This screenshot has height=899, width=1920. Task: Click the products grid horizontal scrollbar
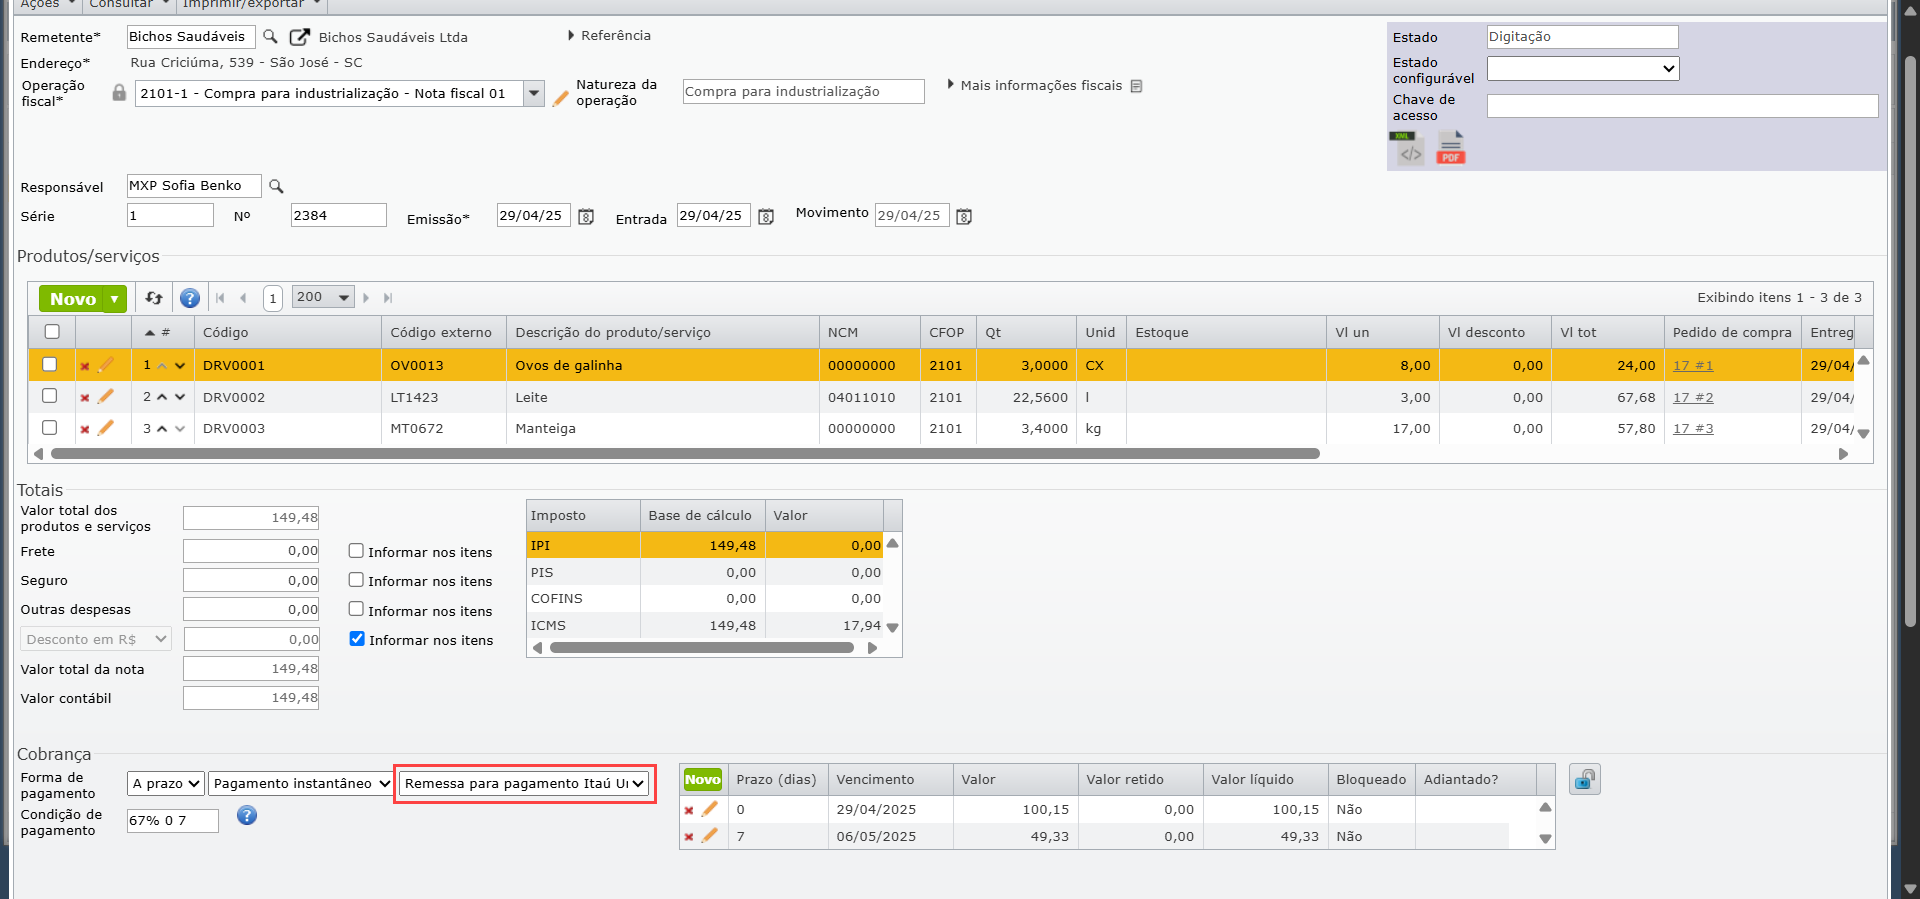685,454
